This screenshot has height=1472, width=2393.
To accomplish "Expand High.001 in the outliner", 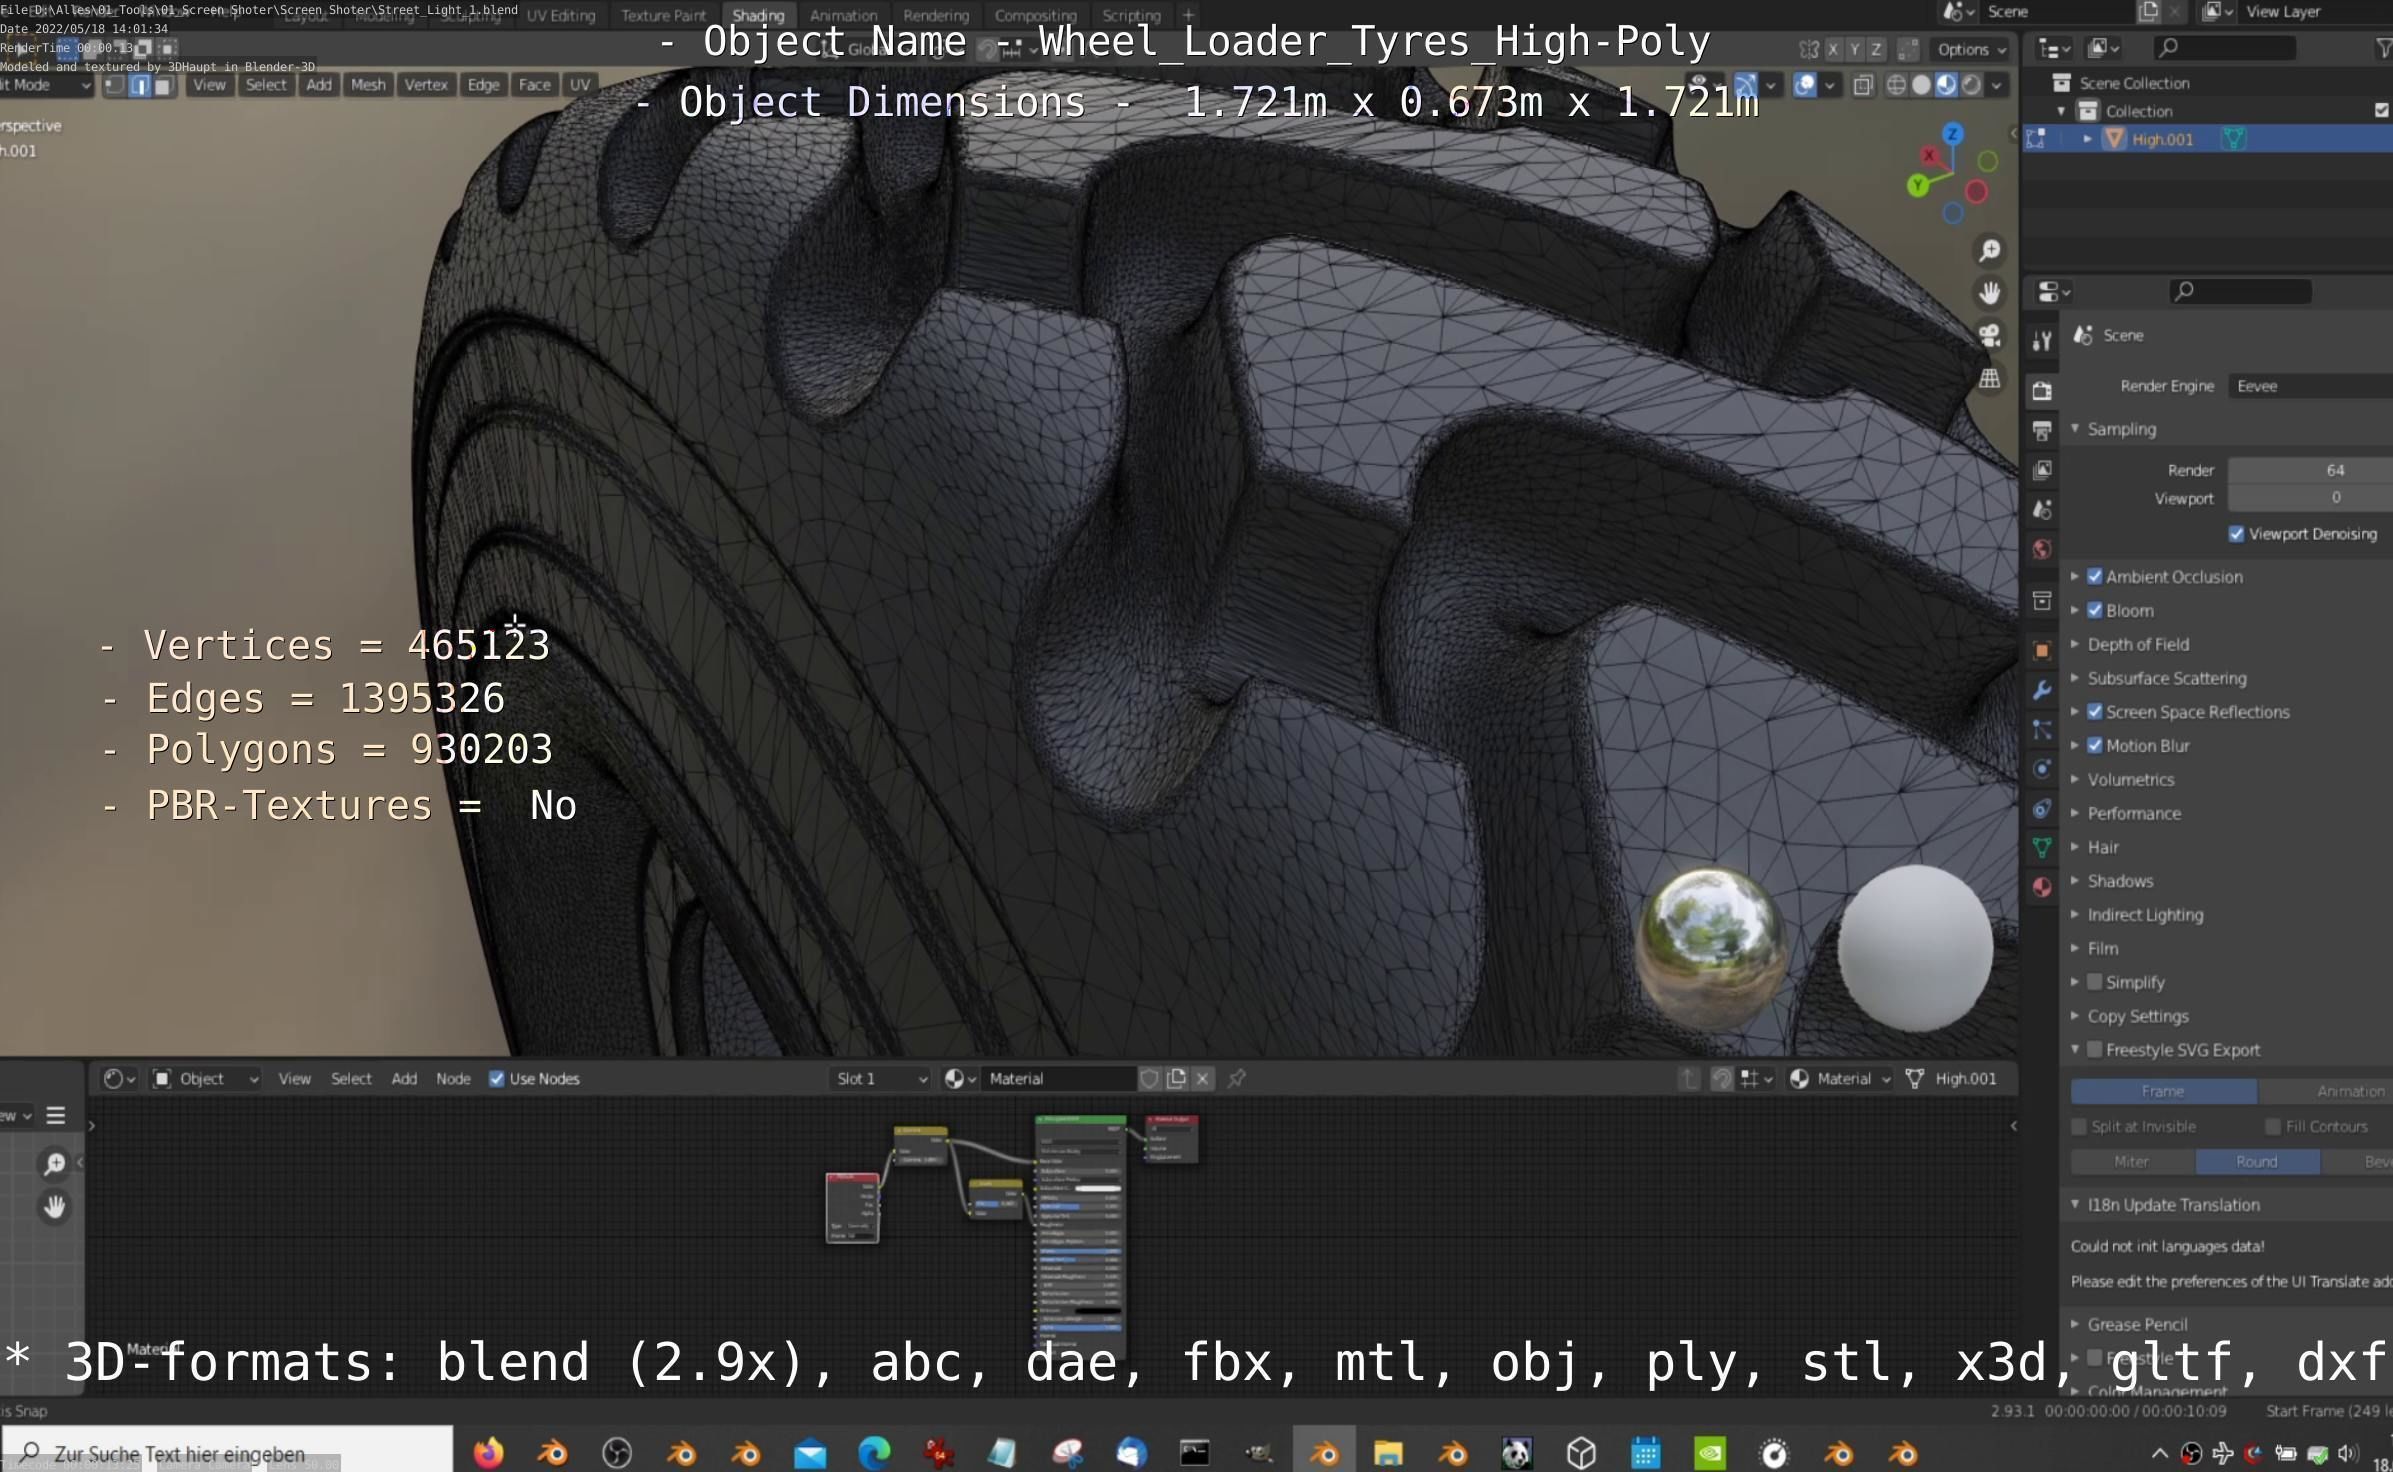I will click(2088, 139).
